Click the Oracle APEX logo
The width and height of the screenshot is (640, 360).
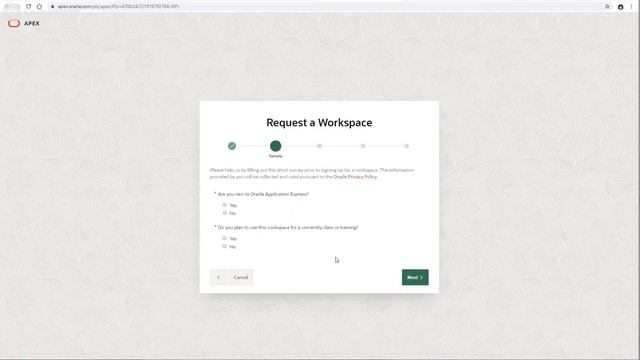[x=24, y=23]
